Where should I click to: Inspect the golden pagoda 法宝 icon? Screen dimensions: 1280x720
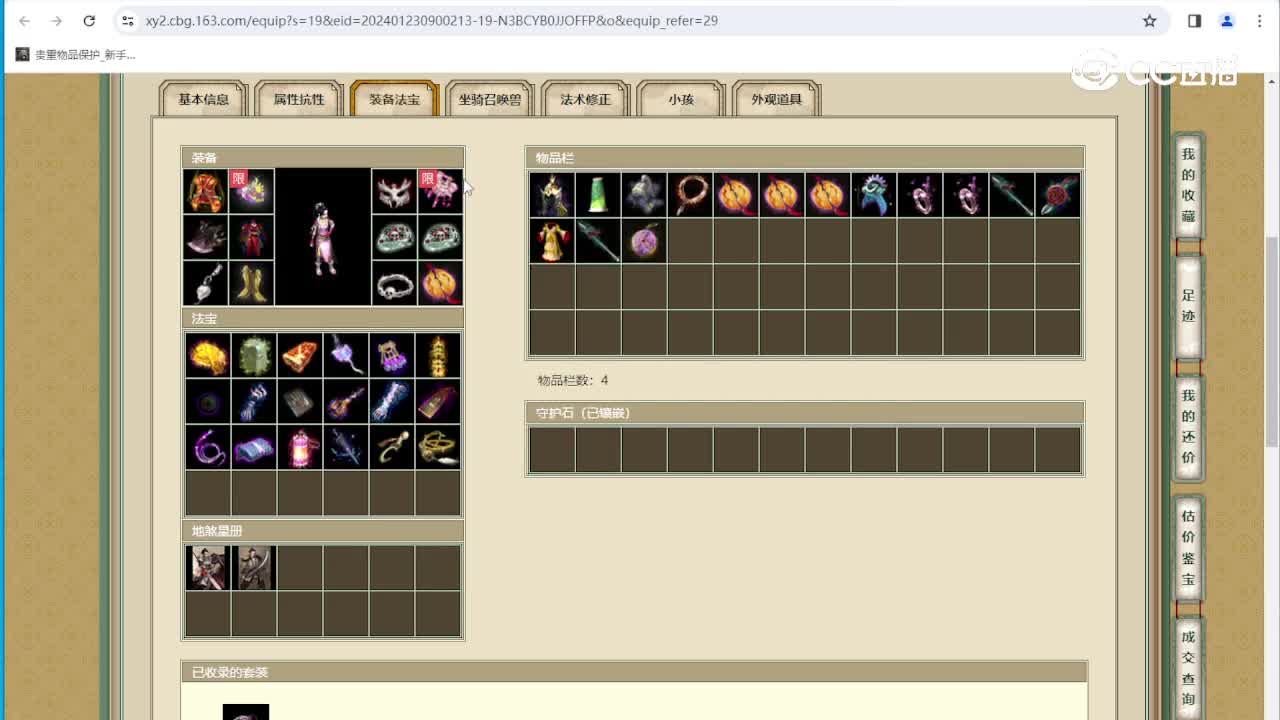(438, 355)
